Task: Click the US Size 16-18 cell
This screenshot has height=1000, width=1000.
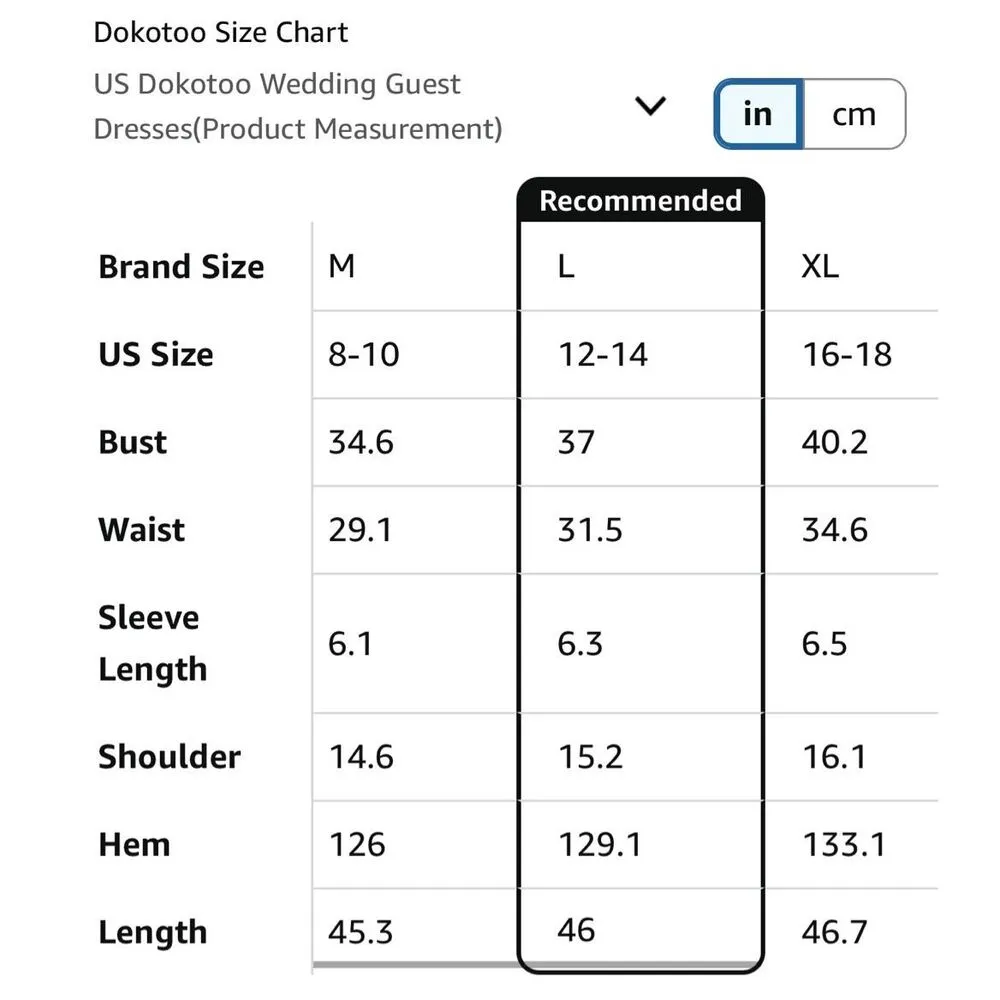Action: pos(847,354)
